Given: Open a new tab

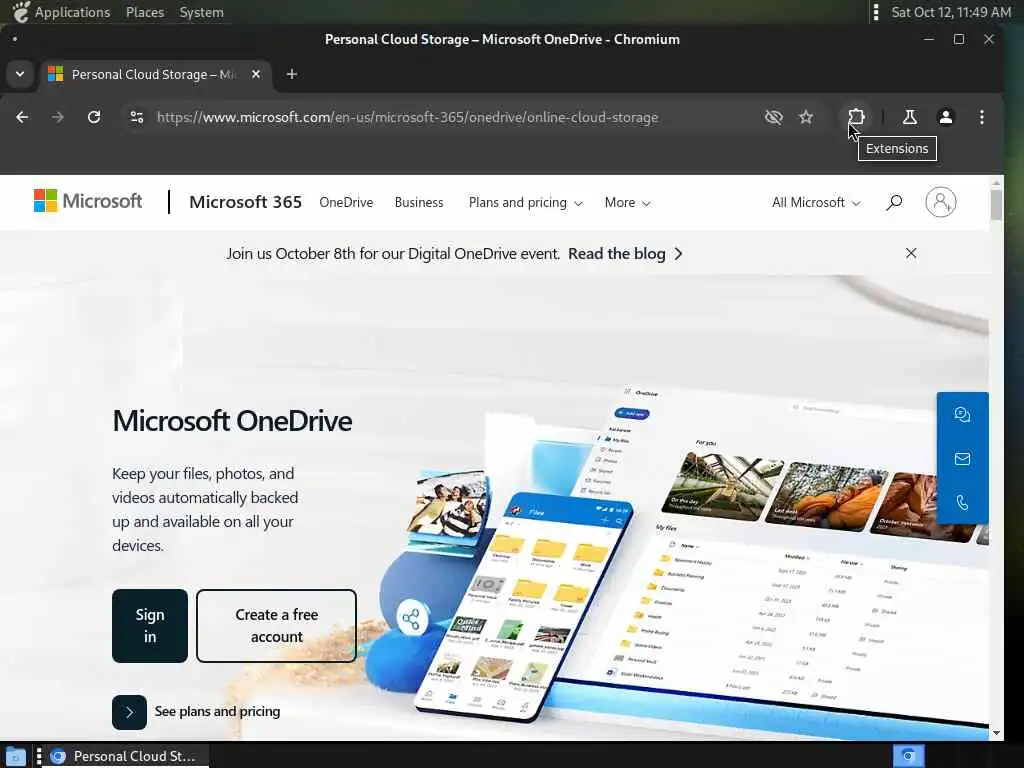Looking at the screenshot, I should tap(292, 74).
